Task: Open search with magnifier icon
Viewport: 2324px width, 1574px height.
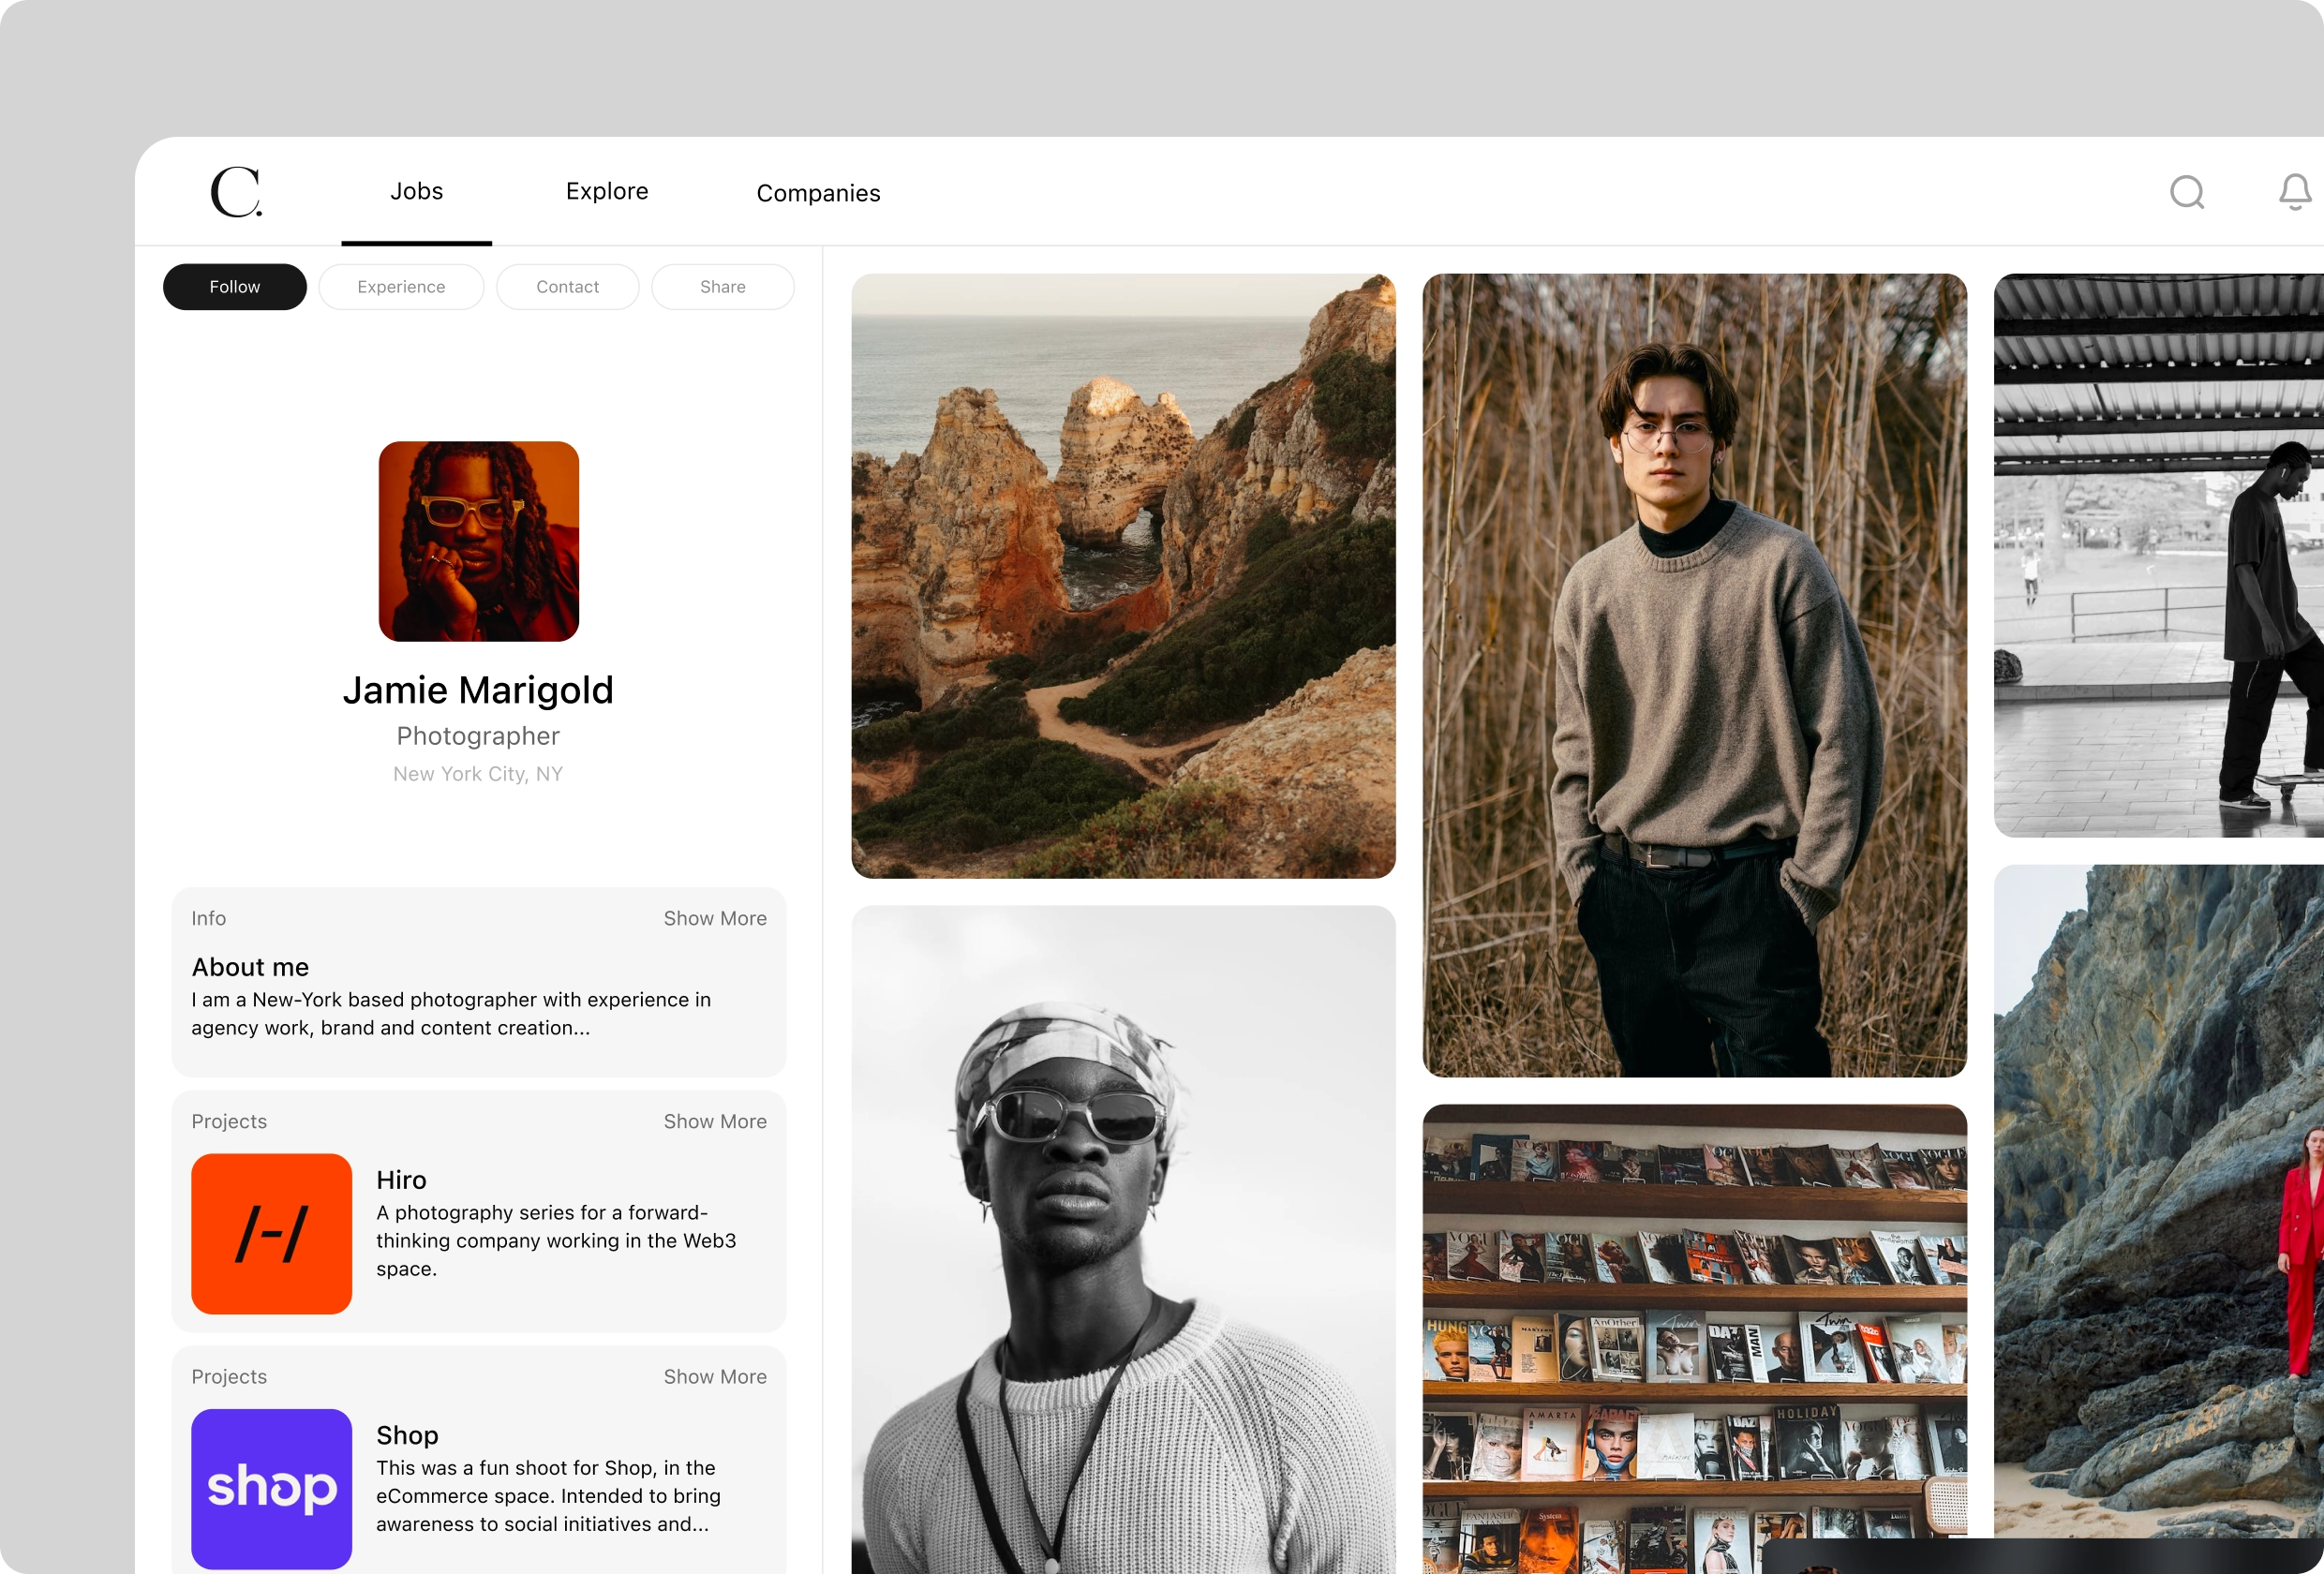Action: click(x=2186, y=192)
